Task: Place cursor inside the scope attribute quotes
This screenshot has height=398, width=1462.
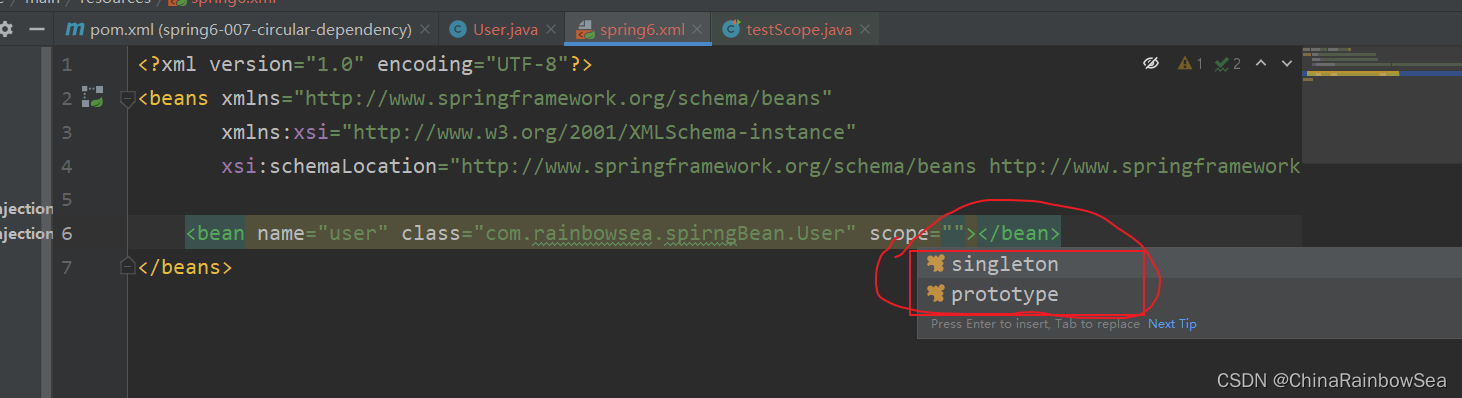Action: click(958, 234)
